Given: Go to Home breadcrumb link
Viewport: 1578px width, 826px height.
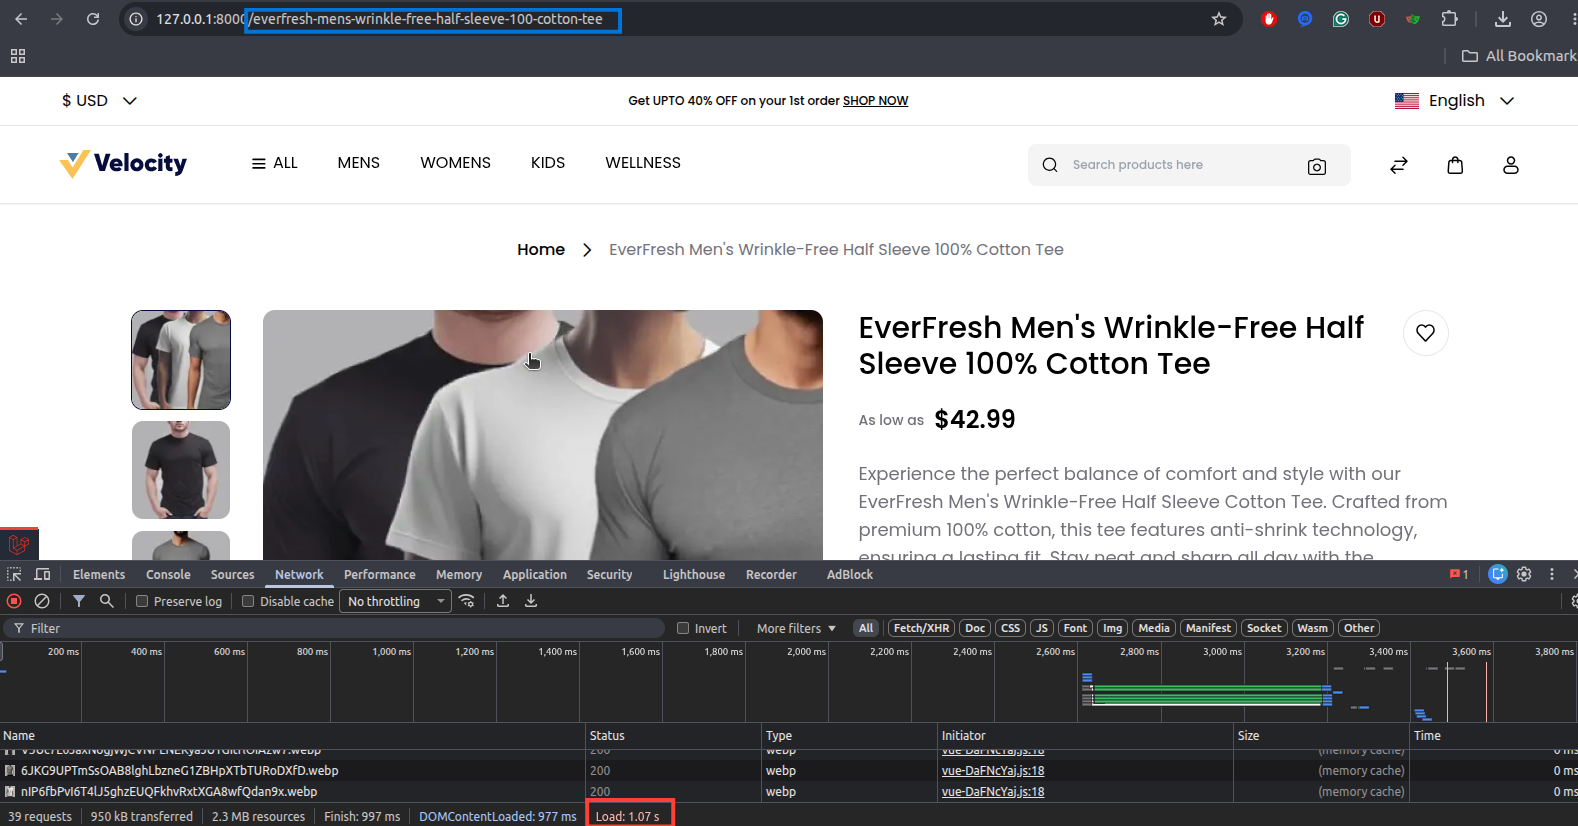Looking at the screenshot, I should (x=541, y=250).
